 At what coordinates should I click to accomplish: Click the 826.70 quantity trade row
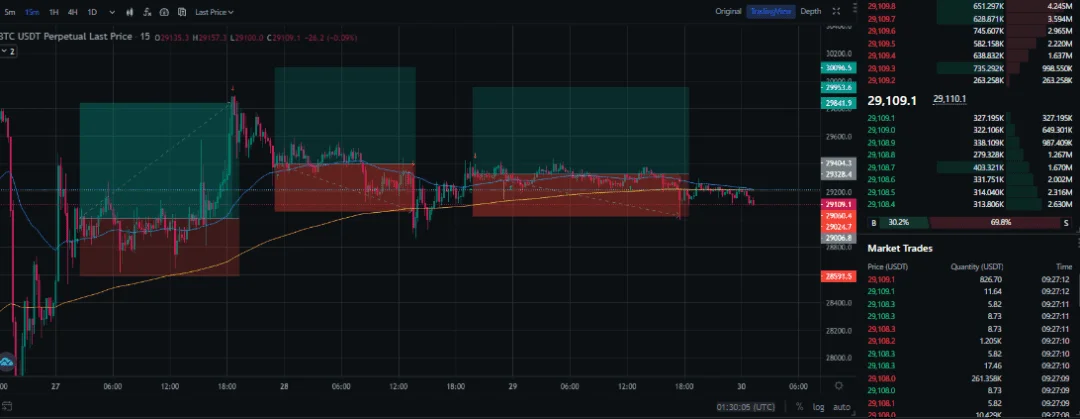(x=969, y=279)
